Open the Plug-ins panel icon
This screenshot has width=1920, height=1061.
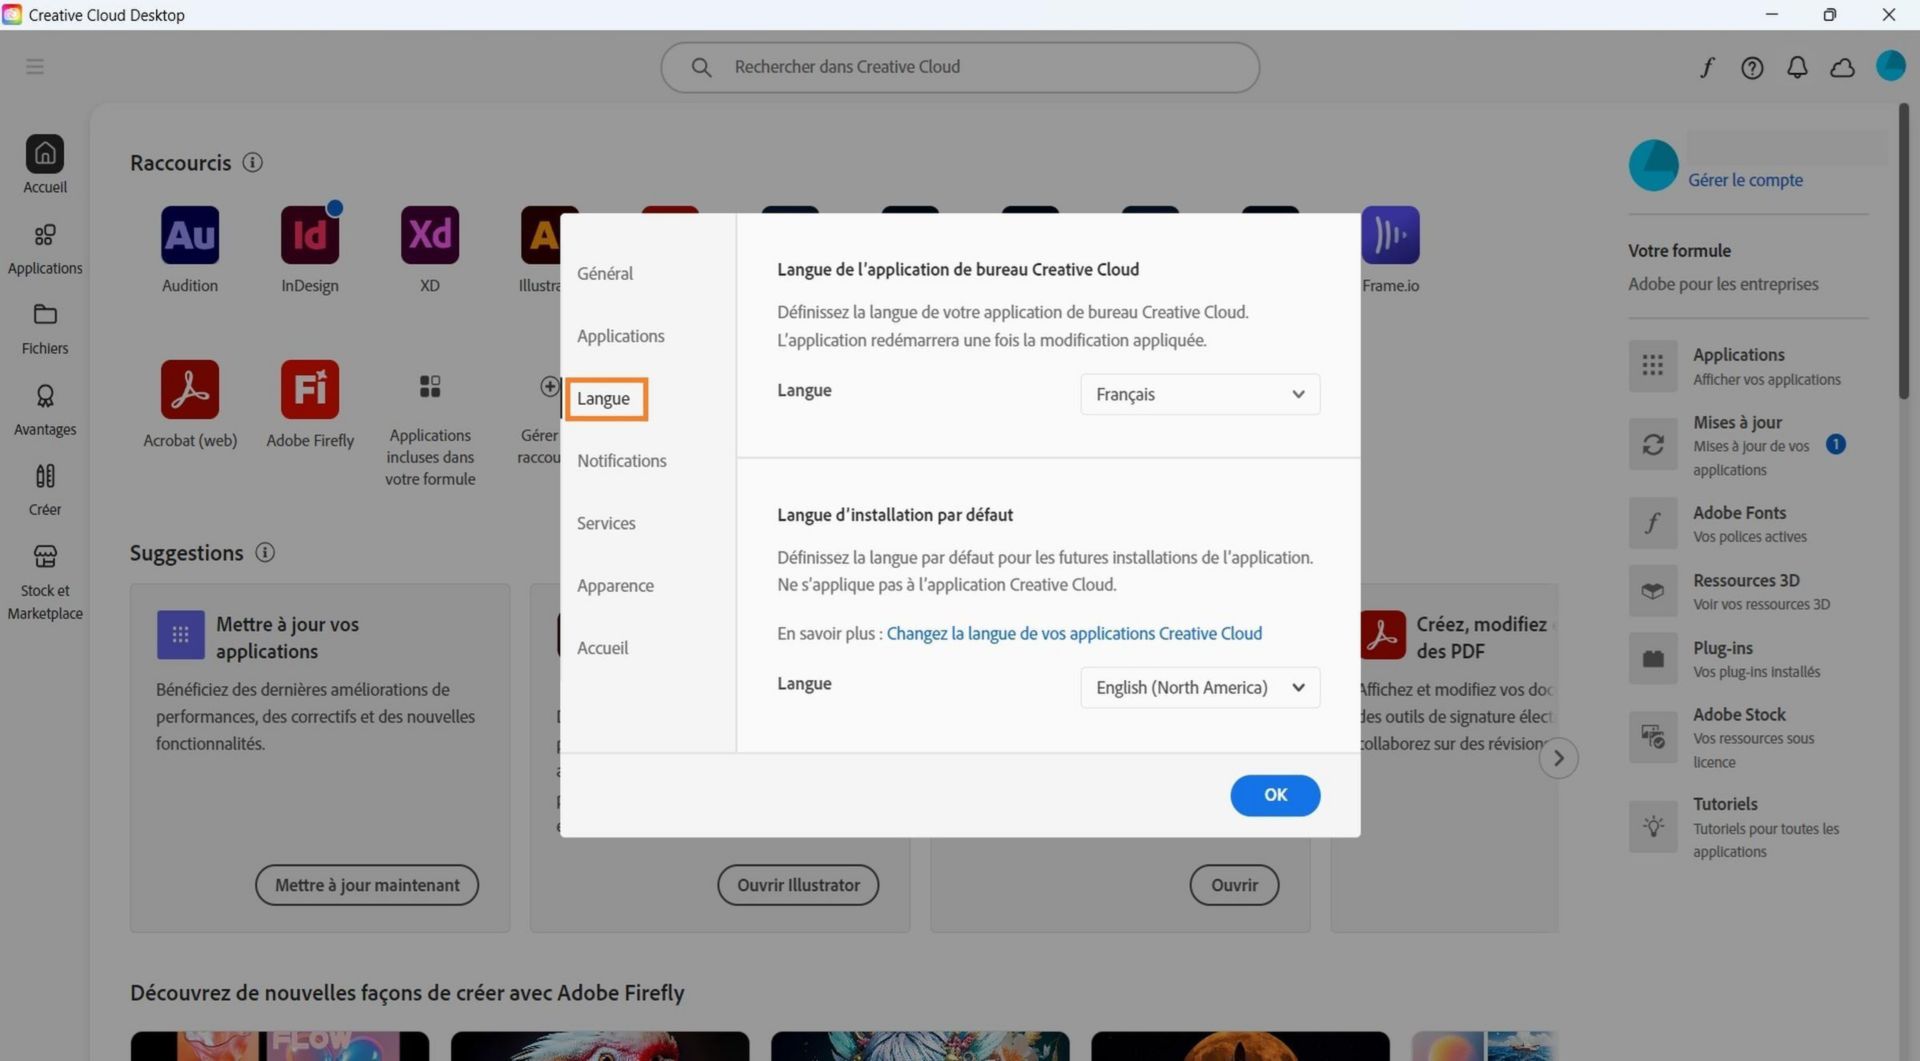pyautogui.click(x=1653, y=659)
